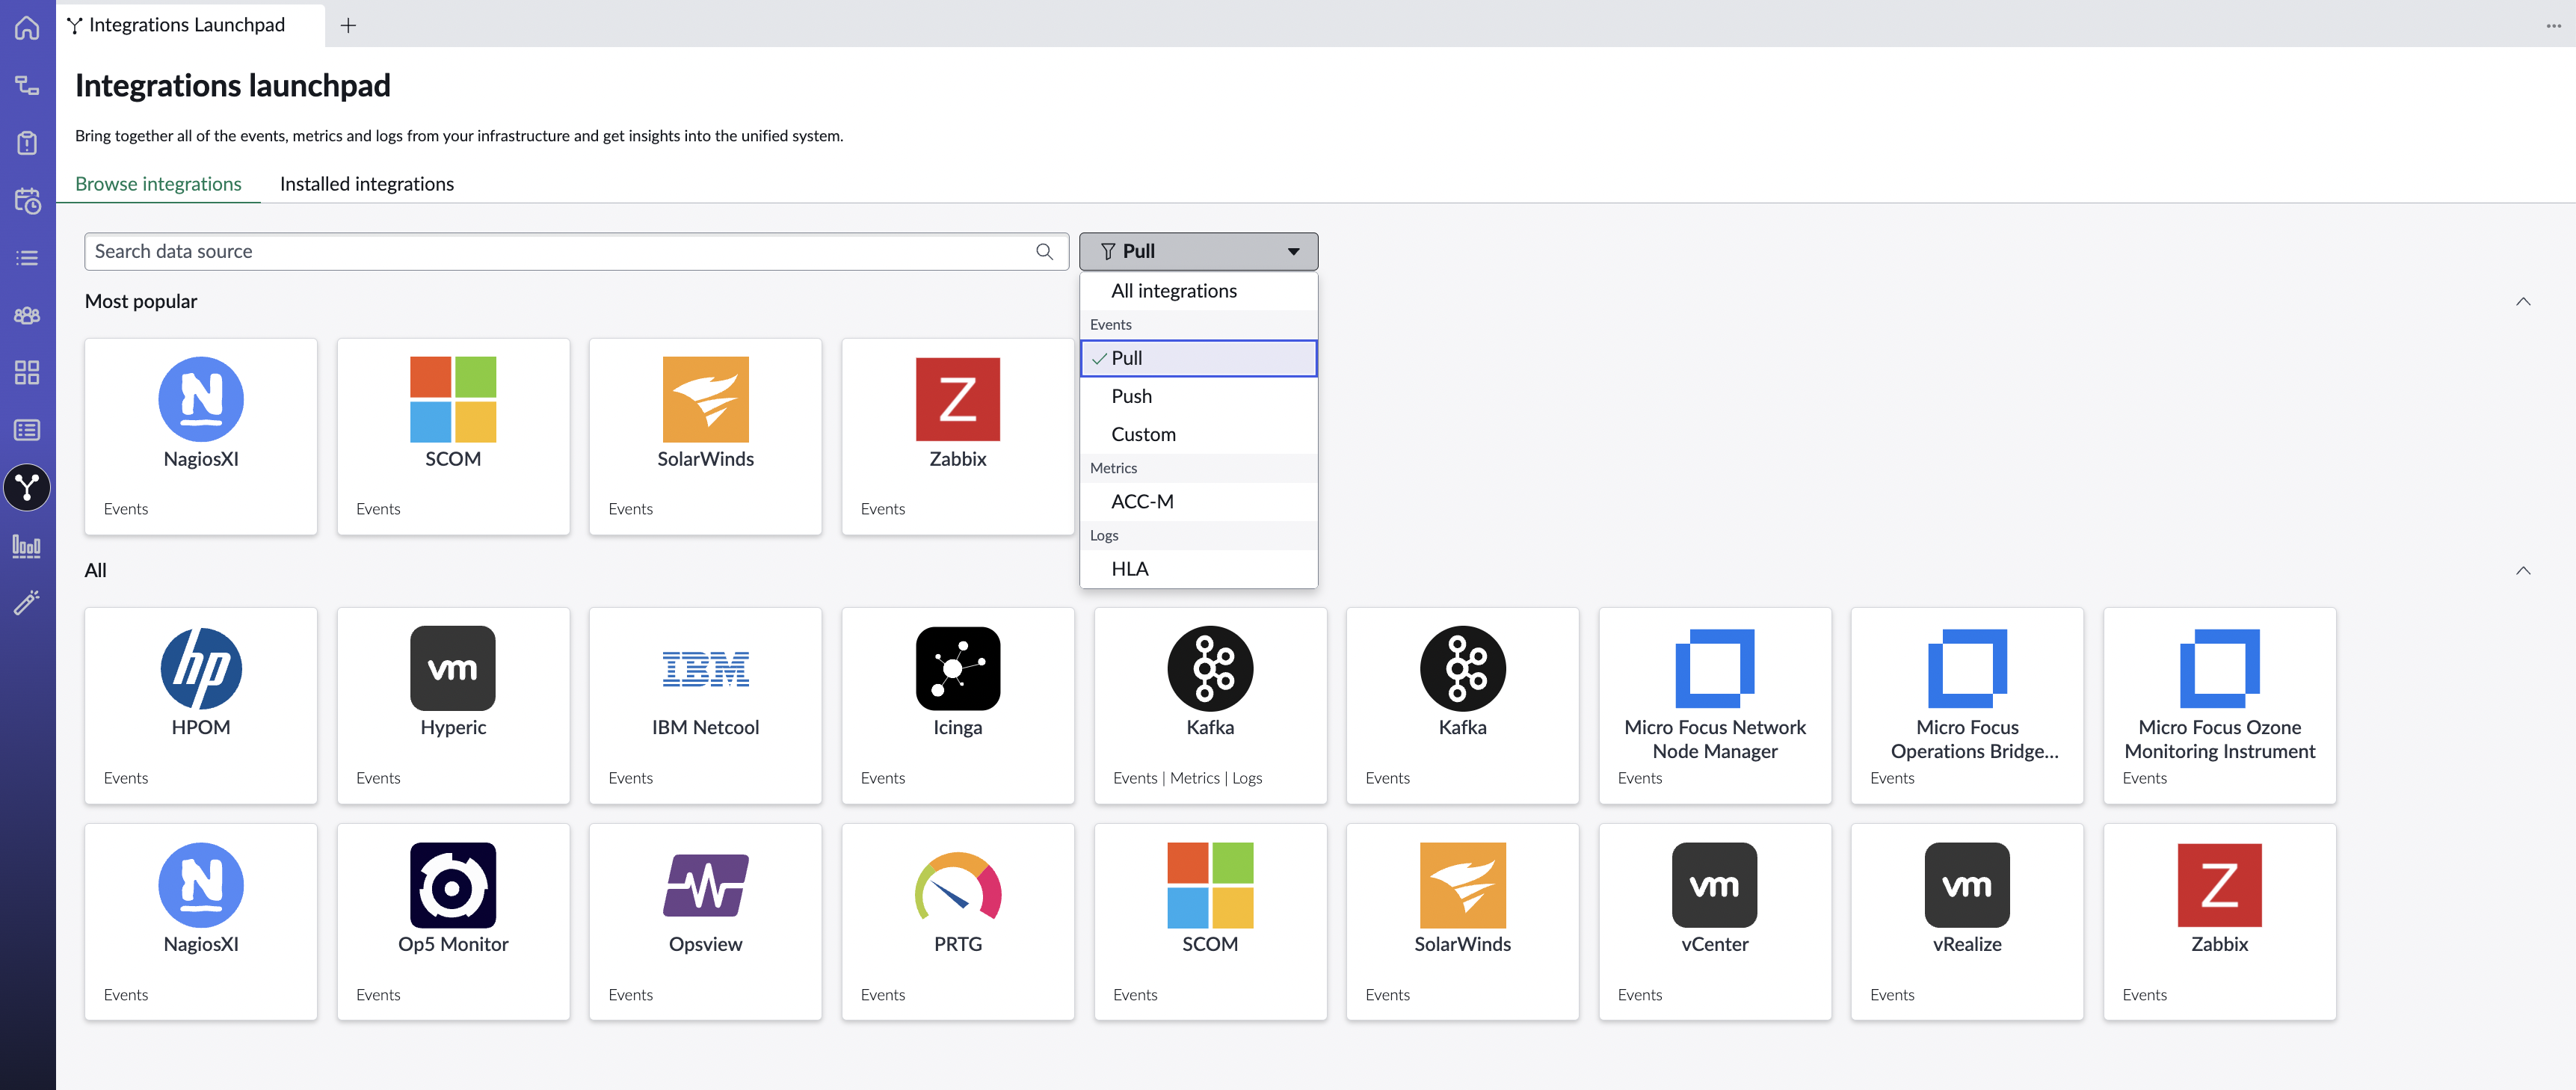
Task: Click the Hyperic vm logo
Action: point(453,668)
